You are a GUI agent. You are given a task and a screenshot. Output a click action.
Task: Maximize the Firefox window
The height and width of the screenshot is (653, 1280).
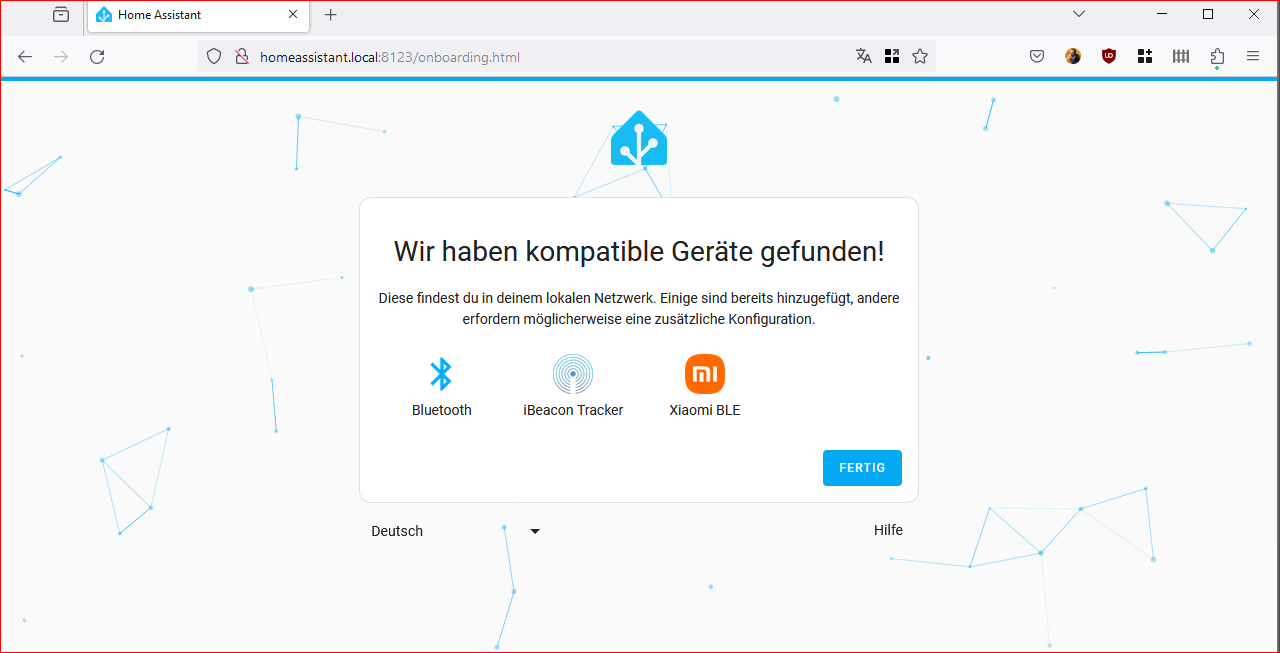pos(1208,14)
